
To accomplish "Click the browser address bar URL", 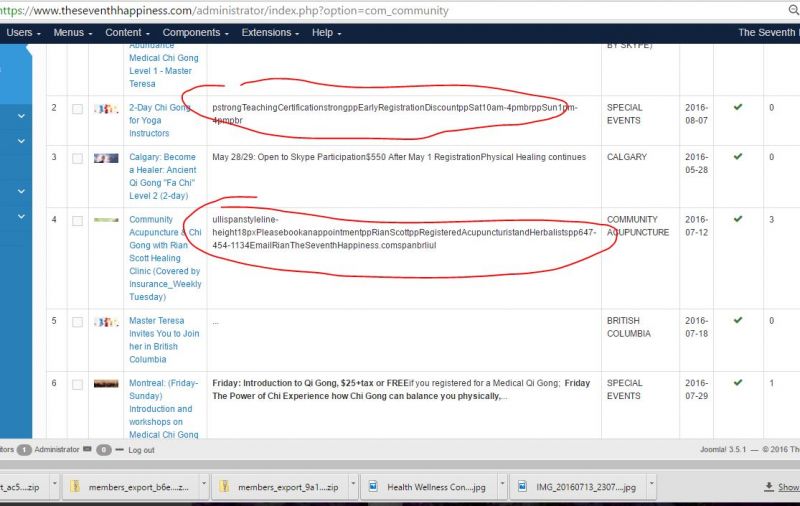I will pos(224,10).
